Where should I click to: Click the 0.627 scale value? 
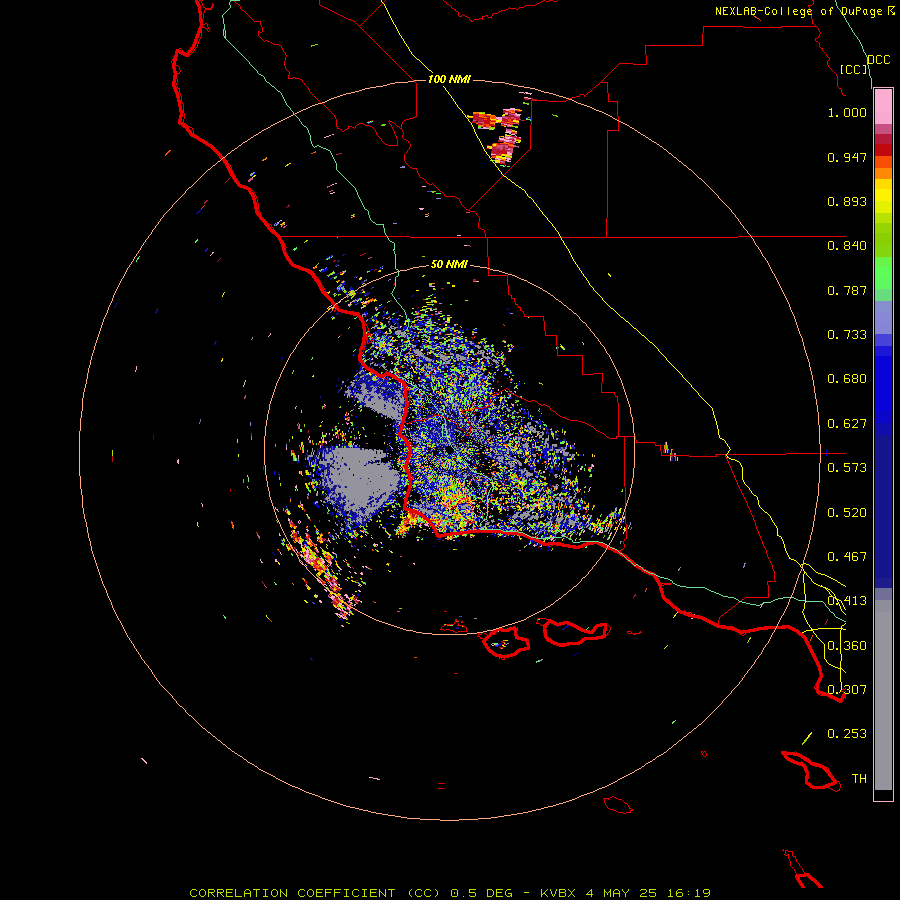click(x=847, y=424)
